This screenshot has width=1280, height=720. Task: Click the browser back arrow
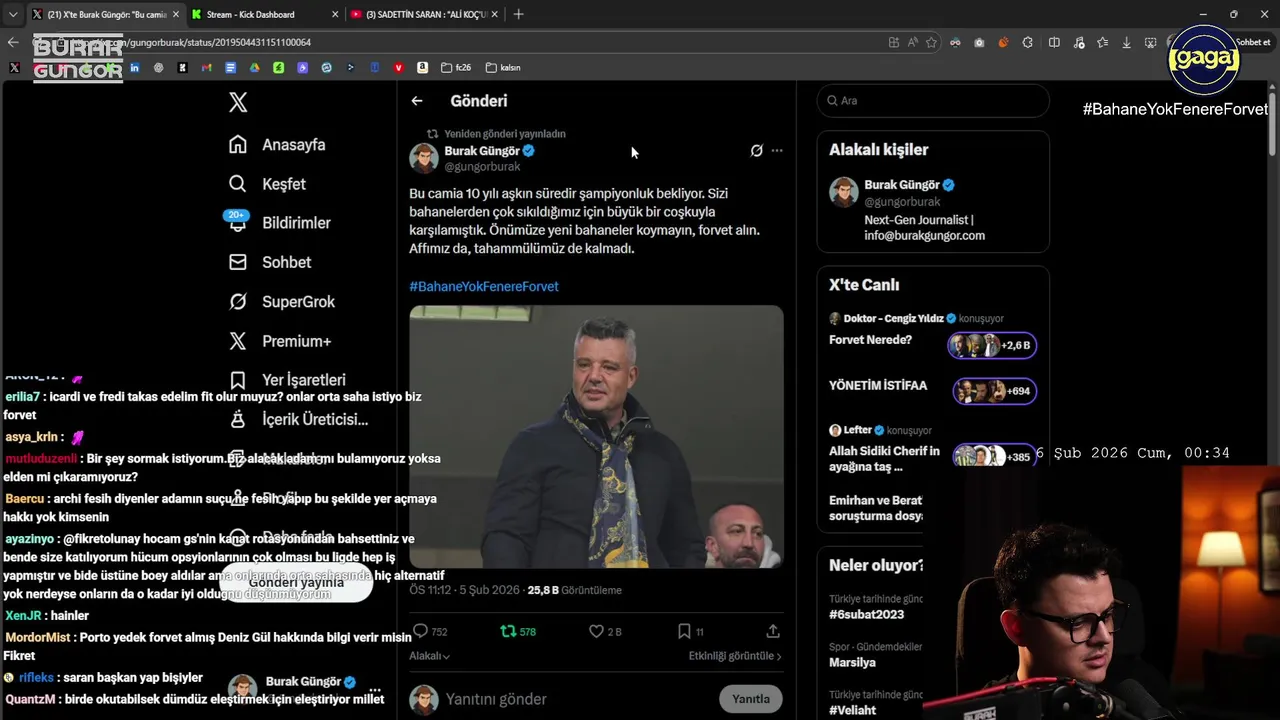tap(13, 42)
